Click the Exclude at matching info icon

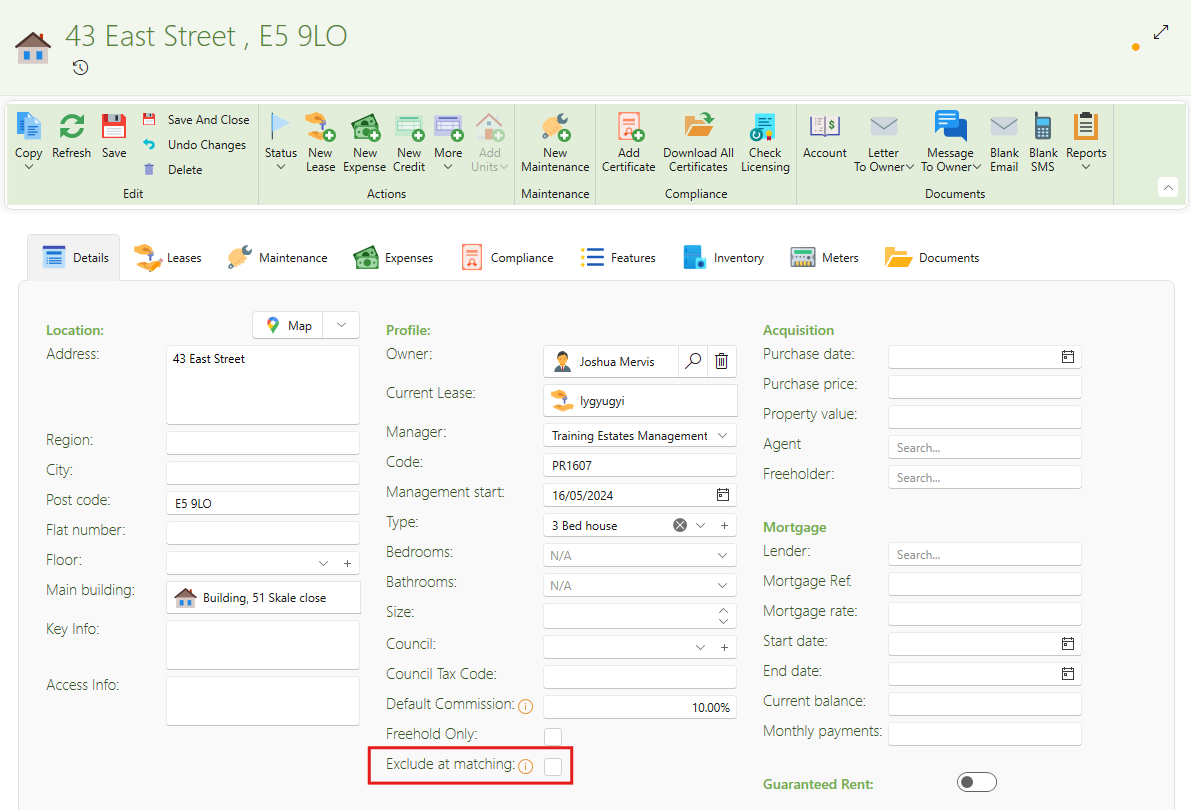coord(526,767)
